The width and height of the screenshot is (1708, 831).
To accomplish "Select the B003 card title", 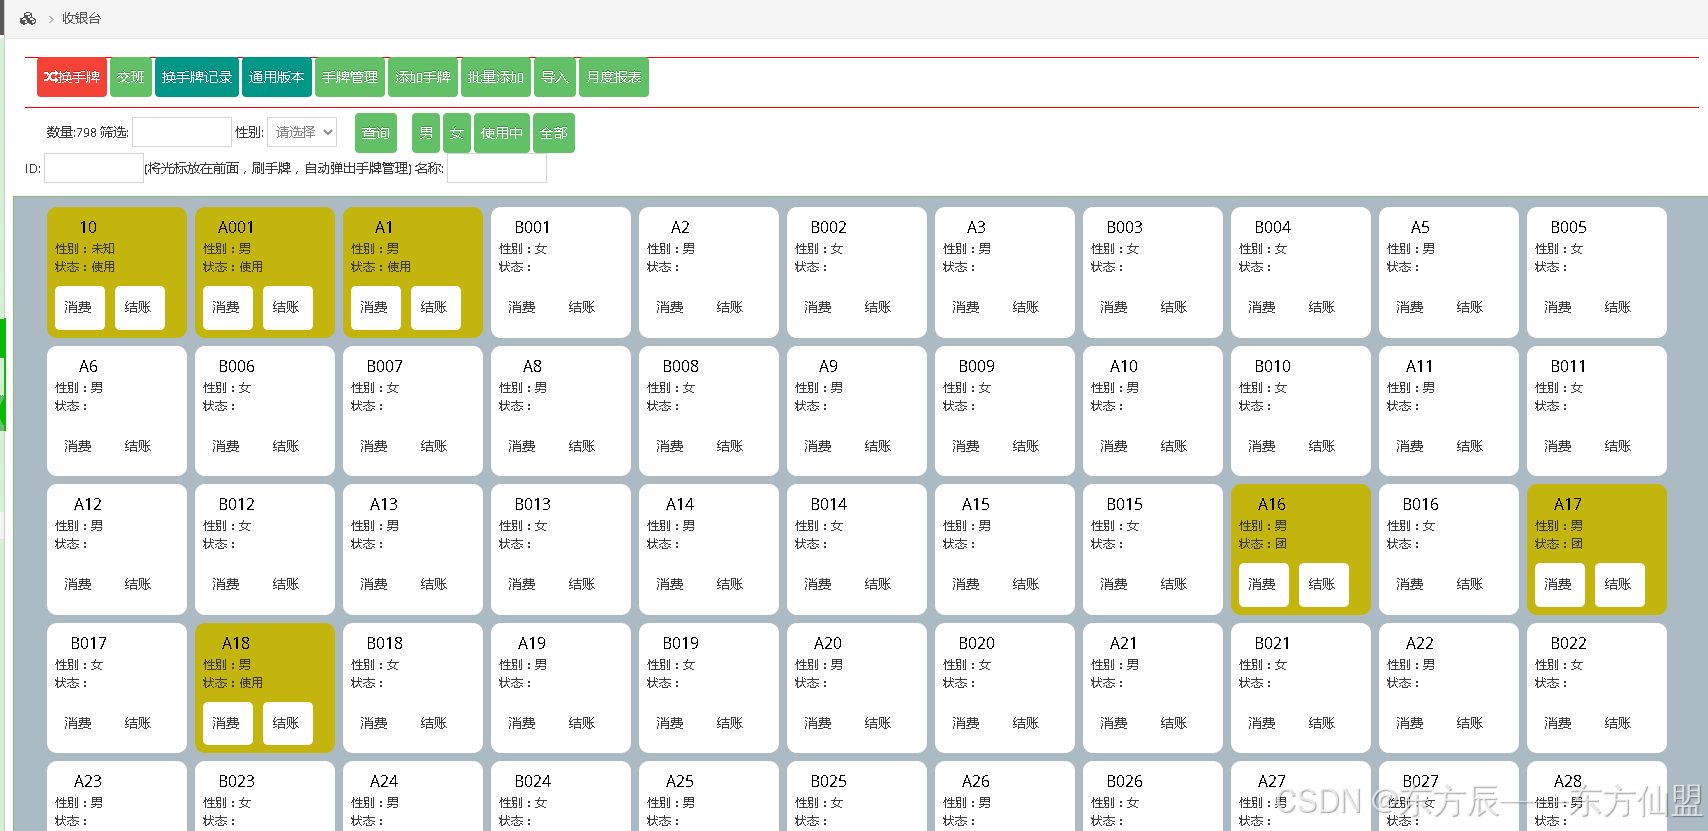I will coord(1125,227).
